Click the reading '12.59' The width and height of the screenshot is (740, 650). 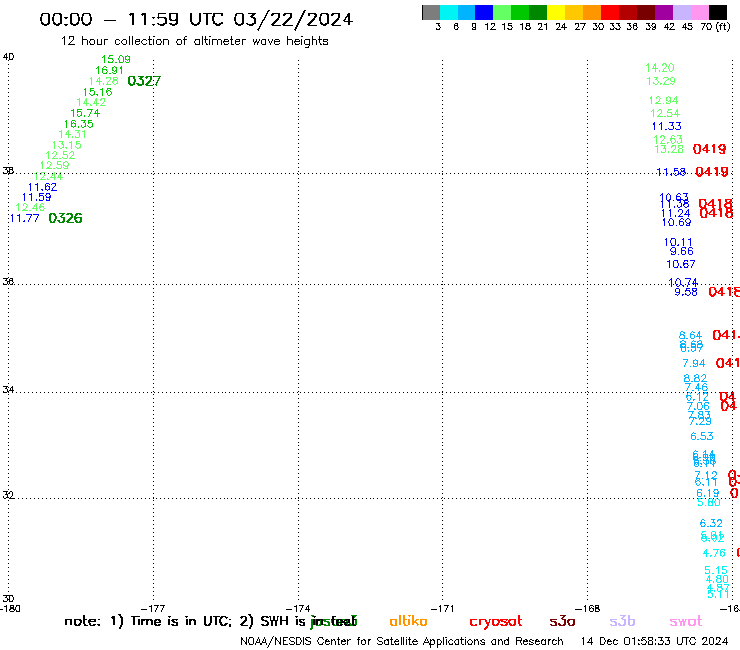click(54, 166)
